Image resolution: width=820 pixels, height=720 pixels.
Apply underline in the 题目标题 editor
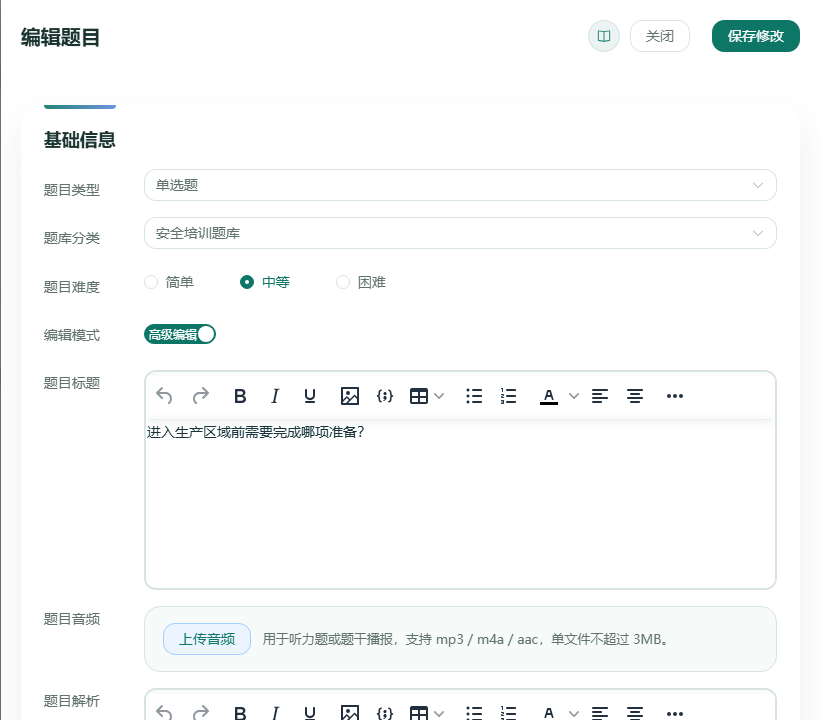point(310,396)
